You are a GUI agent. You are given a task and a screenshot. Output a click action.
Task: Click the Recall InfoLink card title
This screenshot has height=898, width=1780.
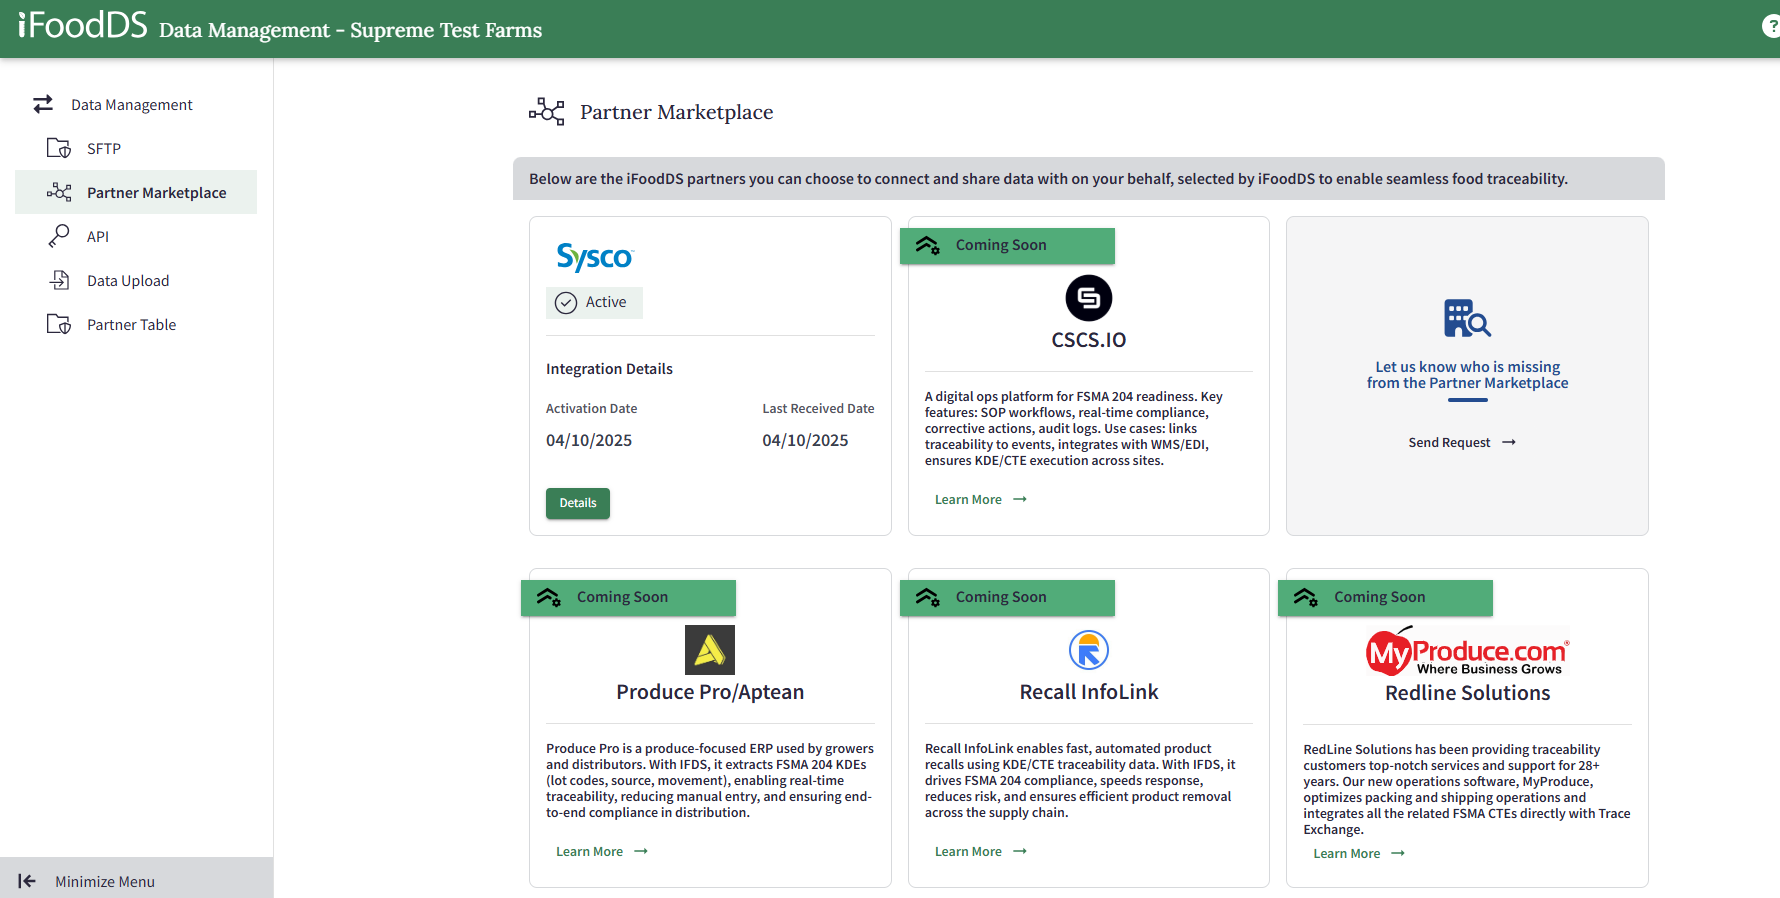(x=1089, y=692)
